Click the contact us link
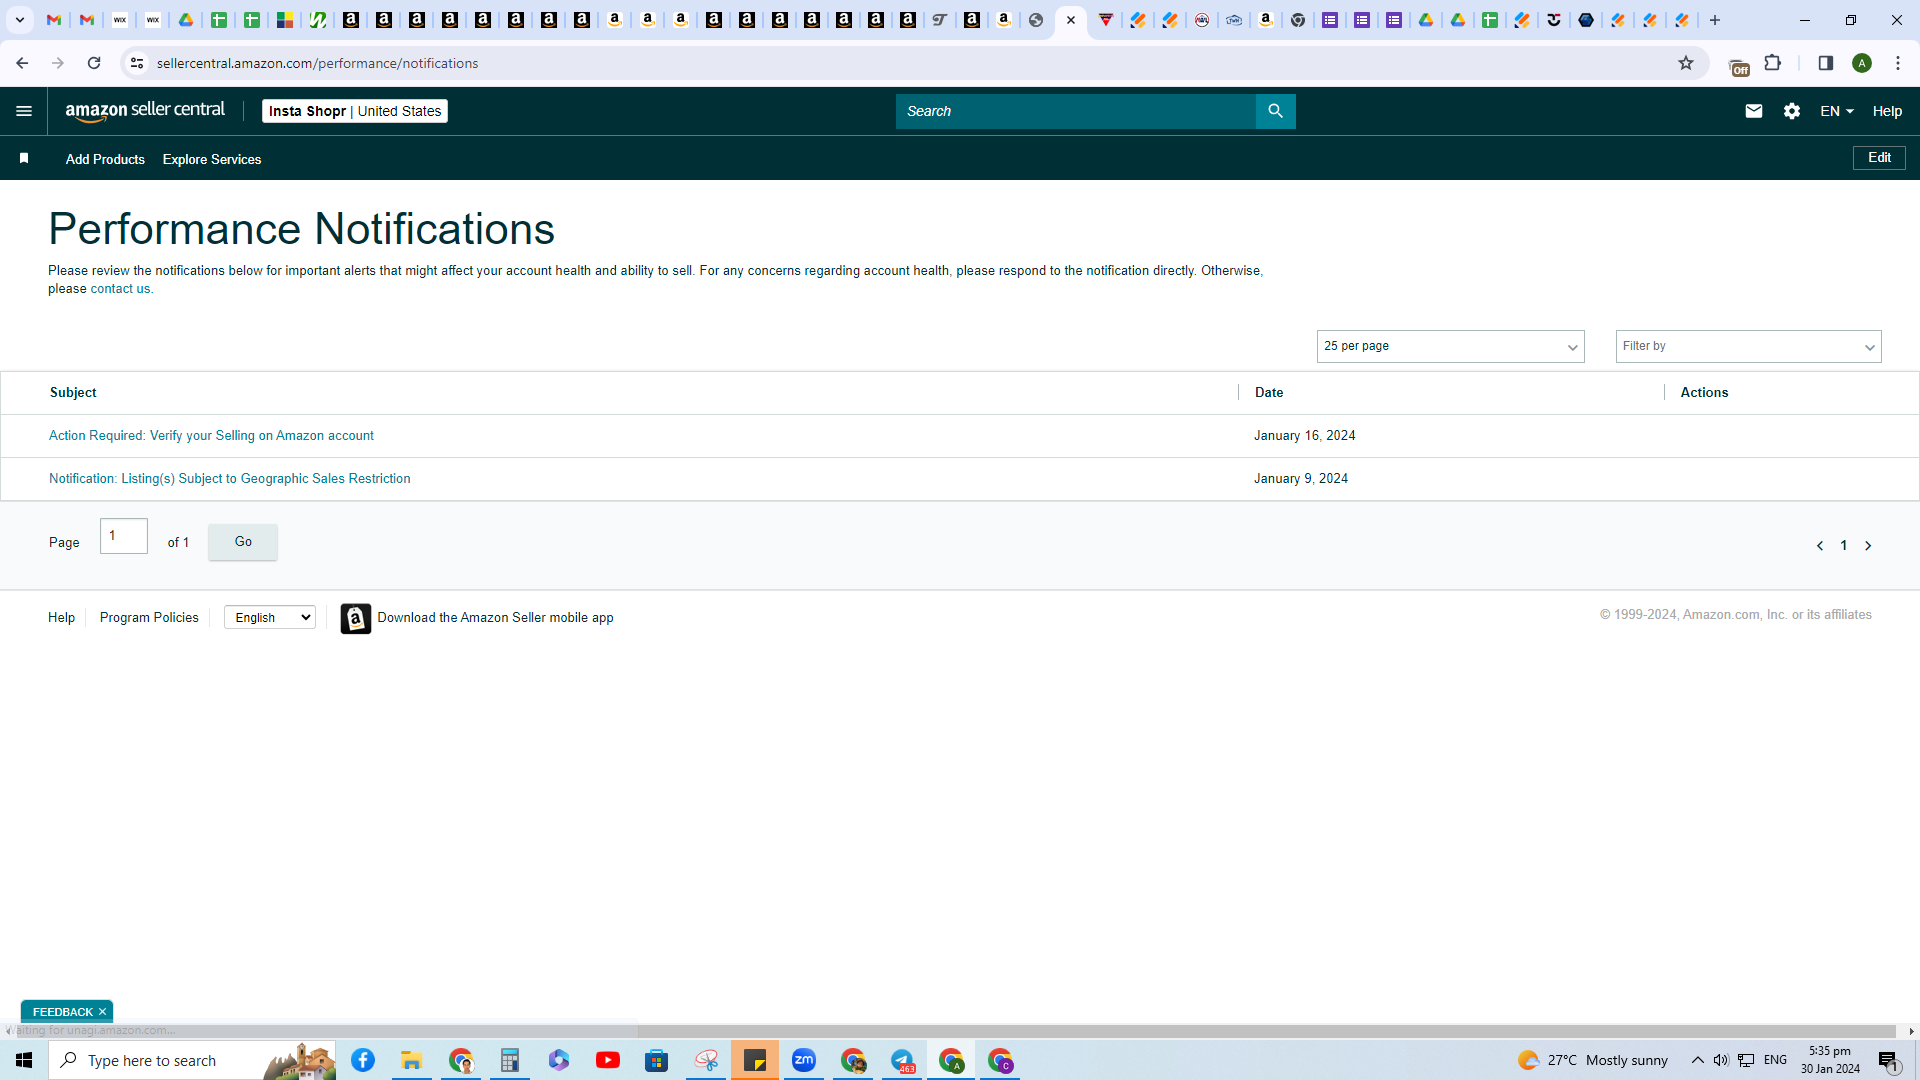The width and height of the screenshot is (1920, 1080). click(x=120, y=289)
